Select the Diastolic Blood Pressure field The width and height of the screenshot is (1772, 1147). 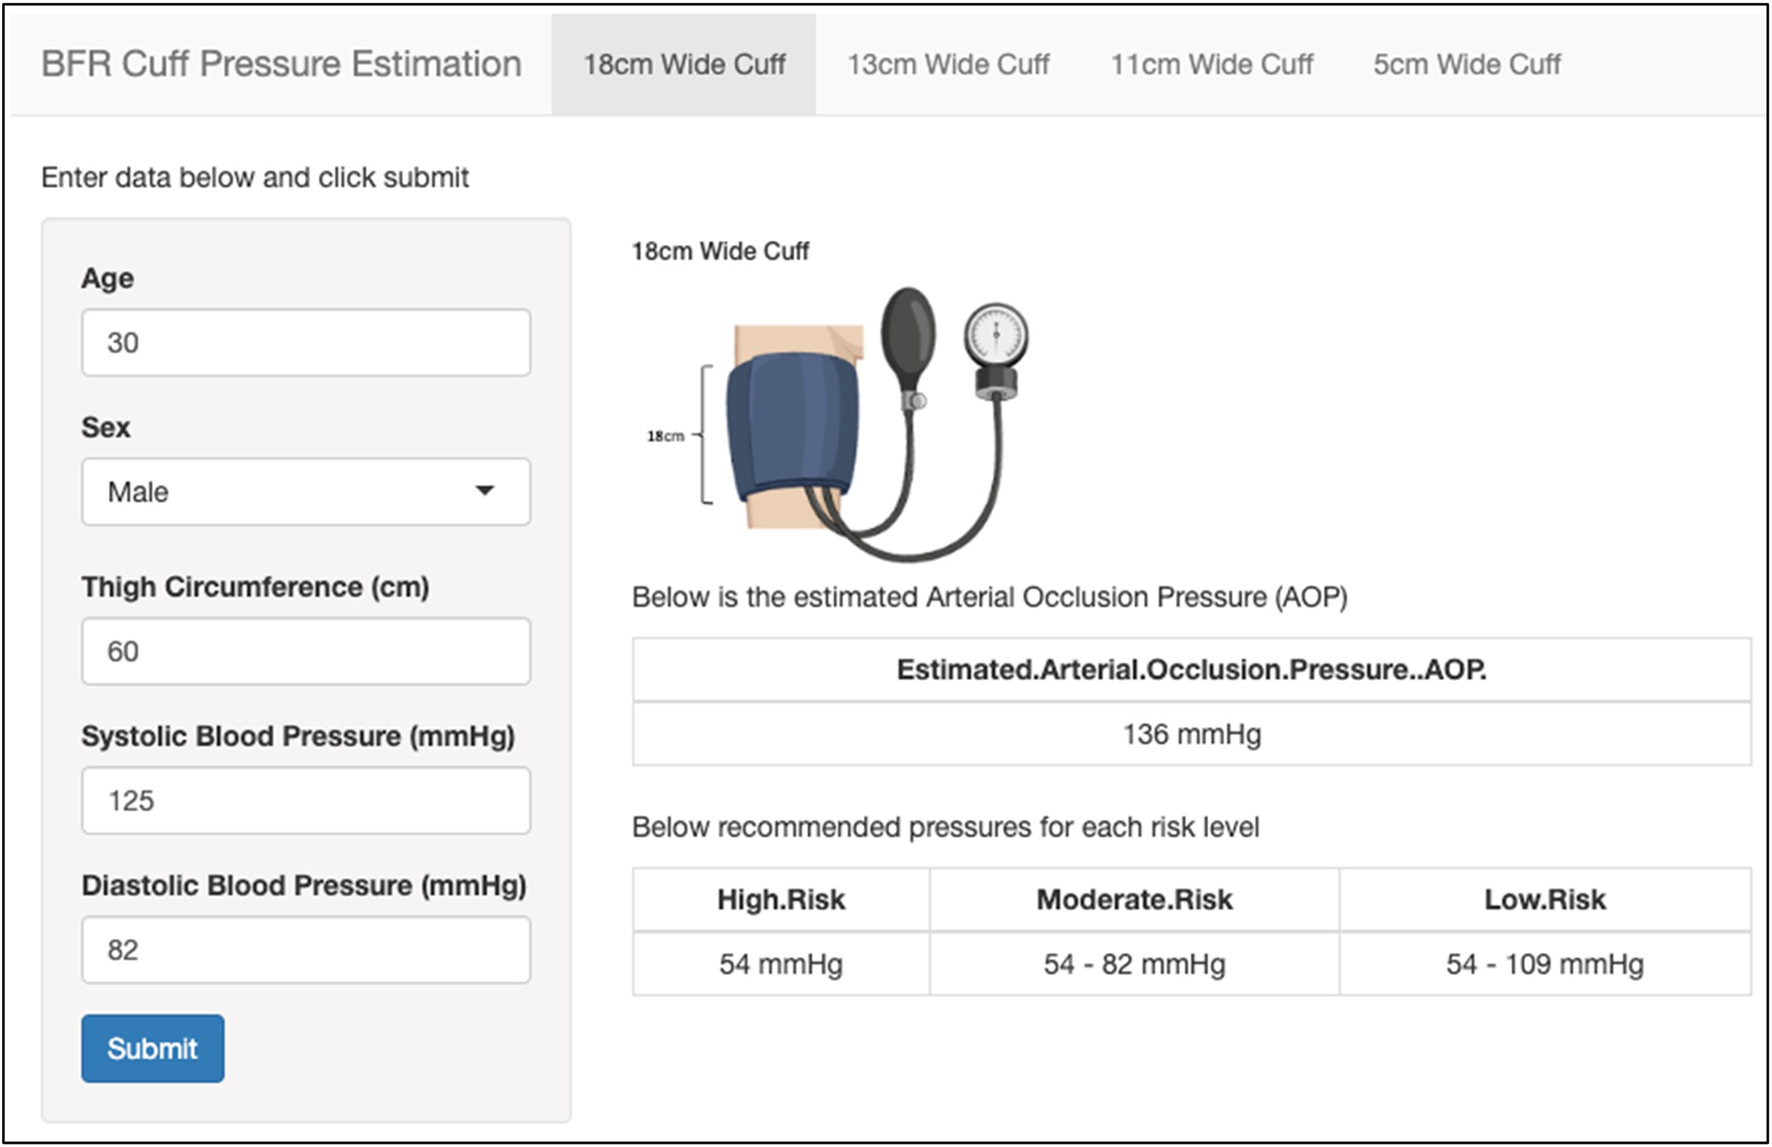click(305, 950)
